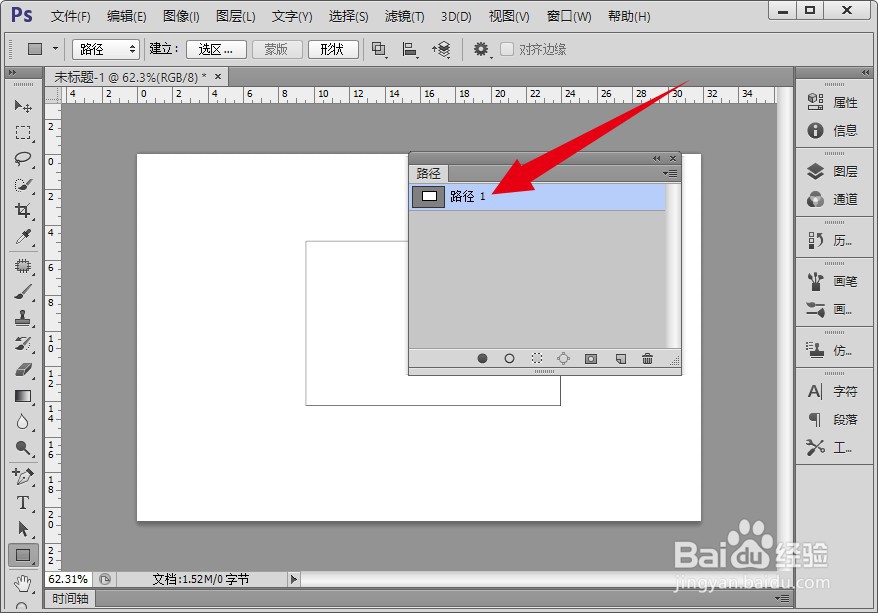Open geometry options gear icon
This screenshot has width=878, height=613.
481,49
